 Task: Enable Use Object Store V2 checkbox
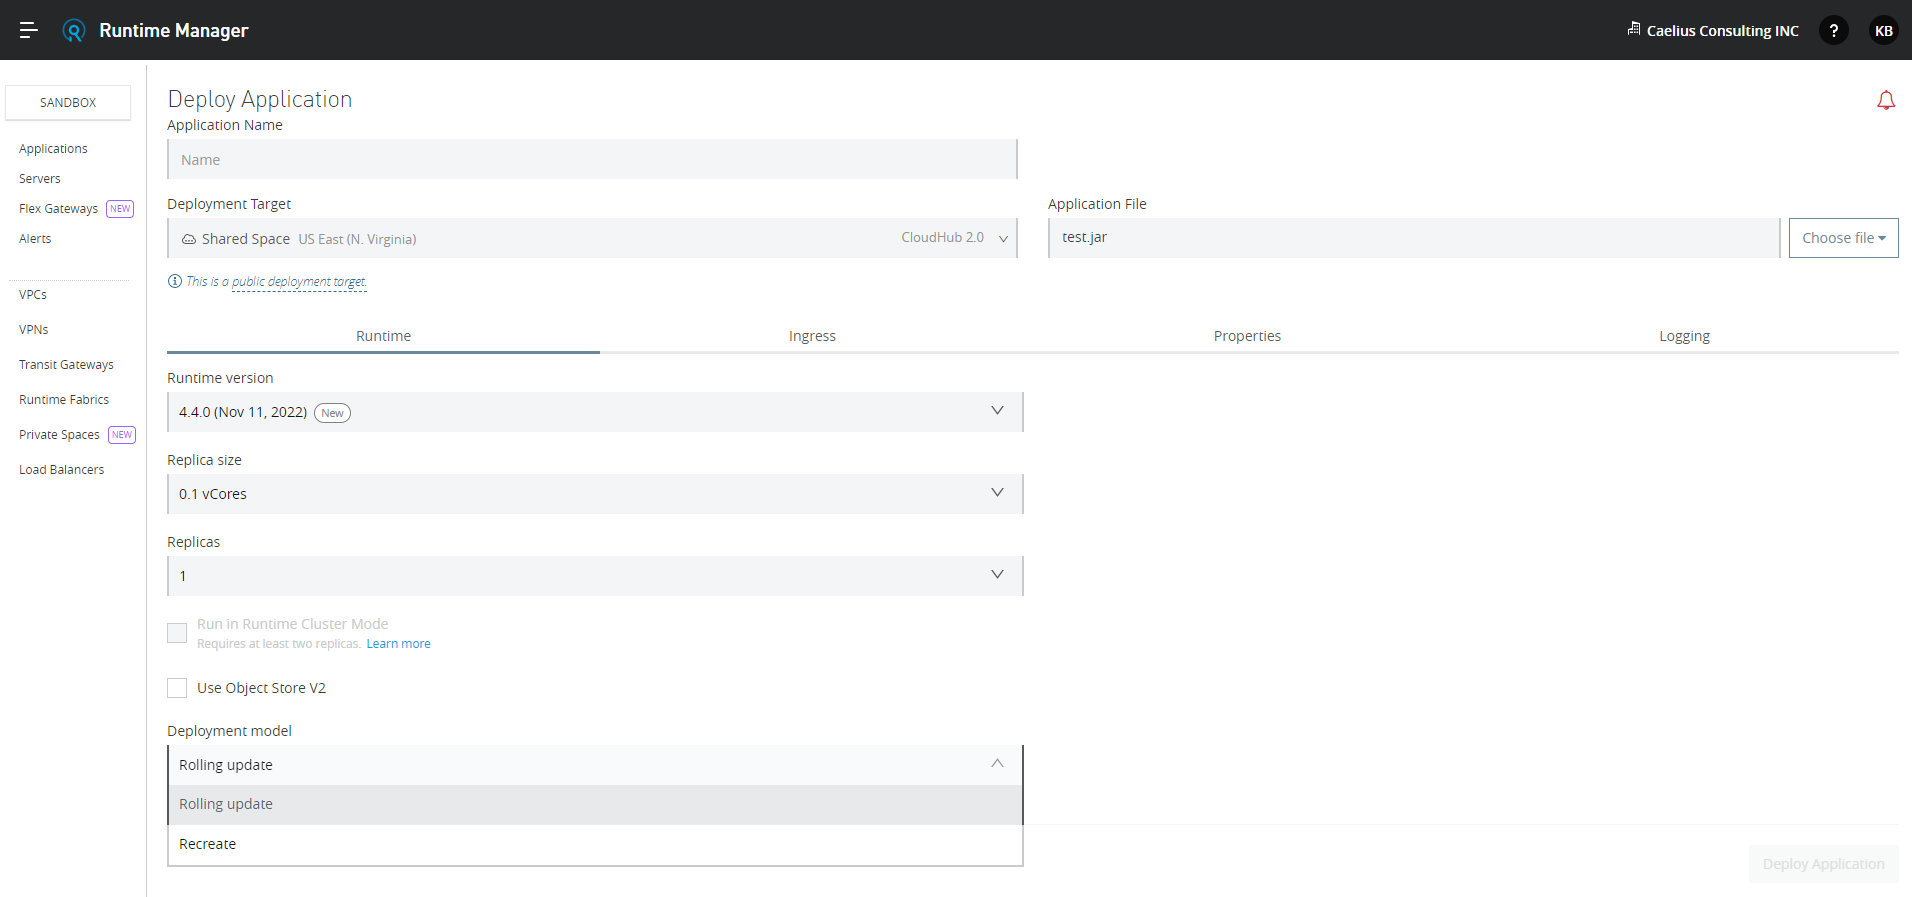[x=177, y=688]
